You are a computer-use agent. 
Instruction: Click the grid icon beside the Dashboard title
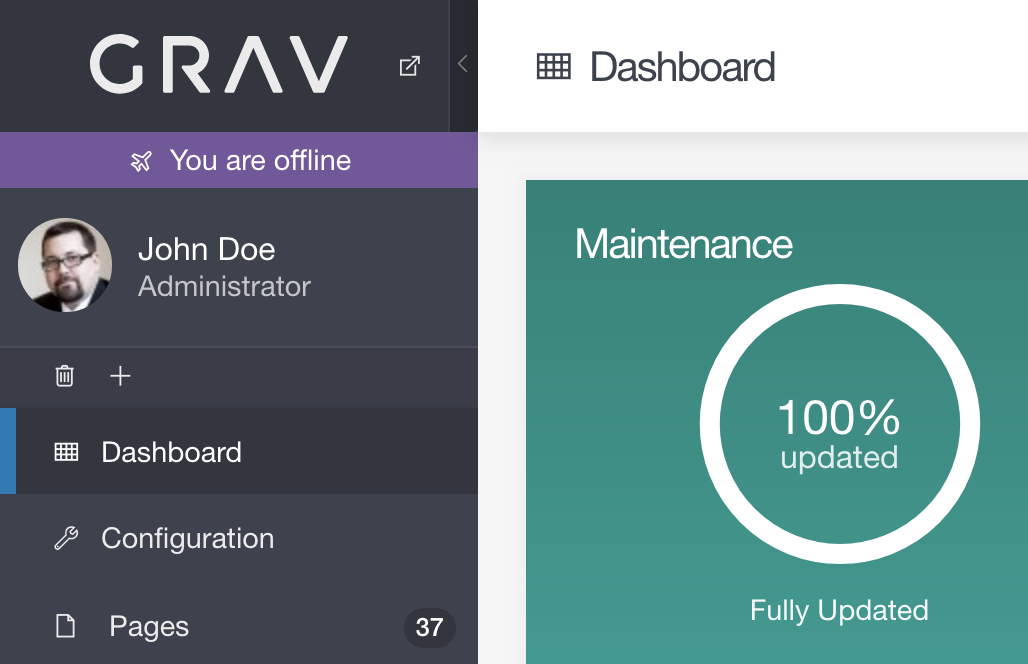554,67
